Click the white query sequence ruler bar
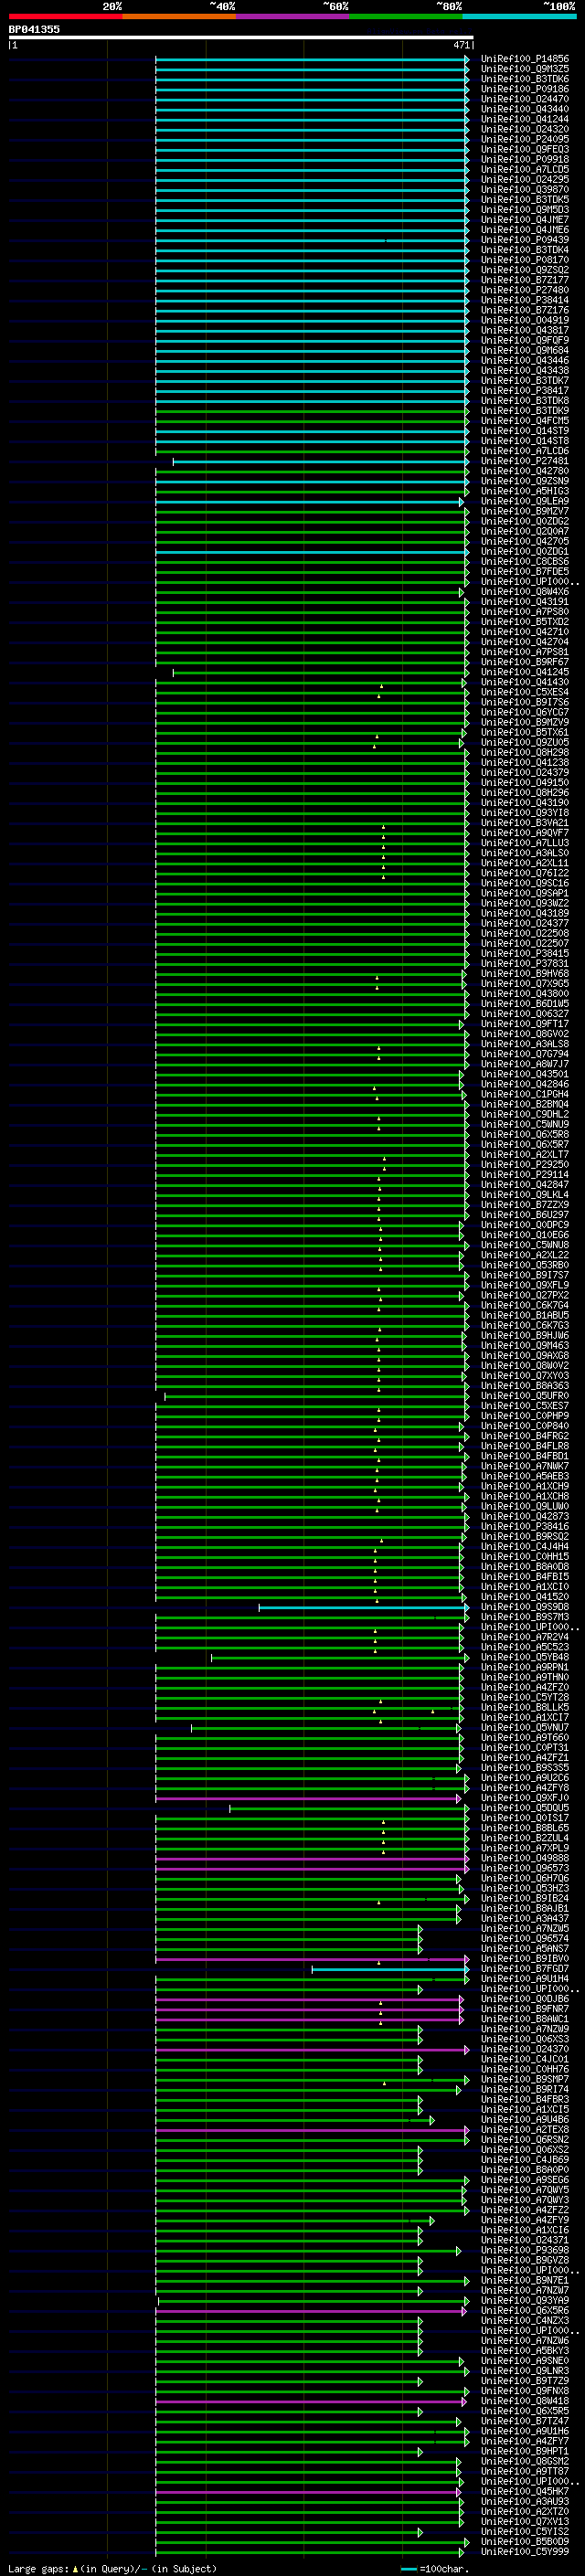 pyautogui.click(x=241, y=37)
